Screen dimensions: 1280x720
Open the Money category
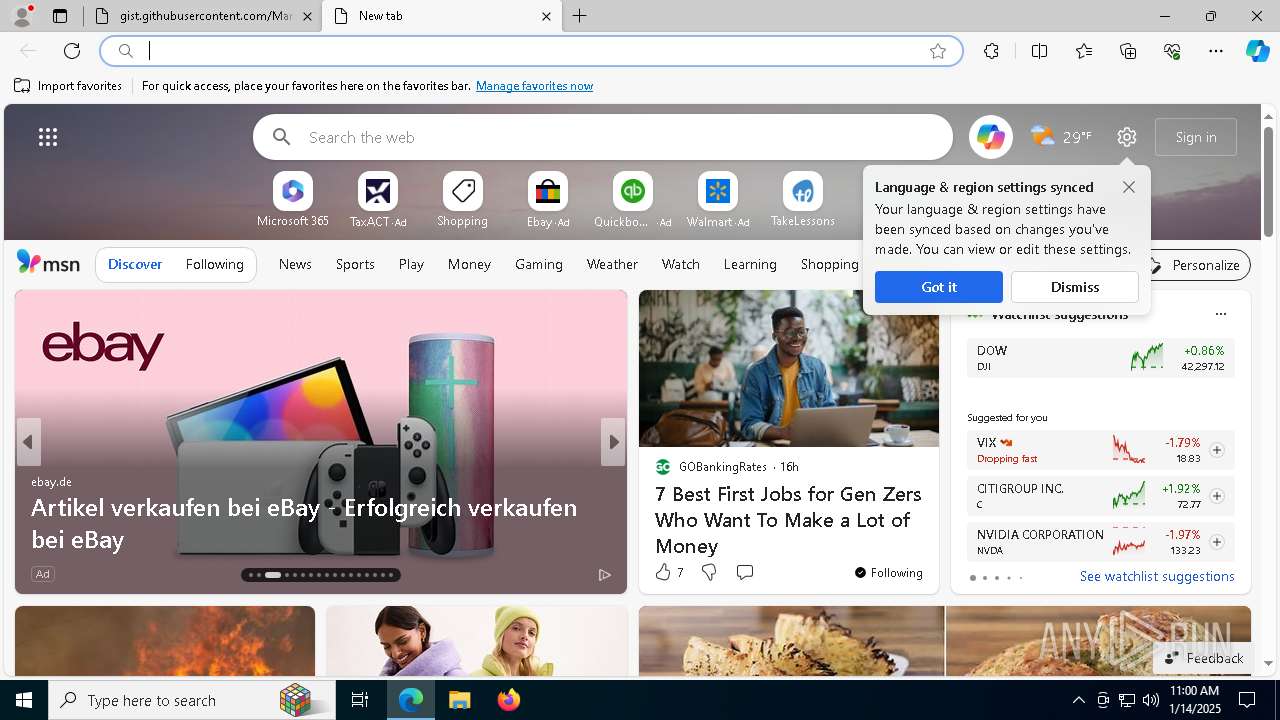(x=469, y=264)
